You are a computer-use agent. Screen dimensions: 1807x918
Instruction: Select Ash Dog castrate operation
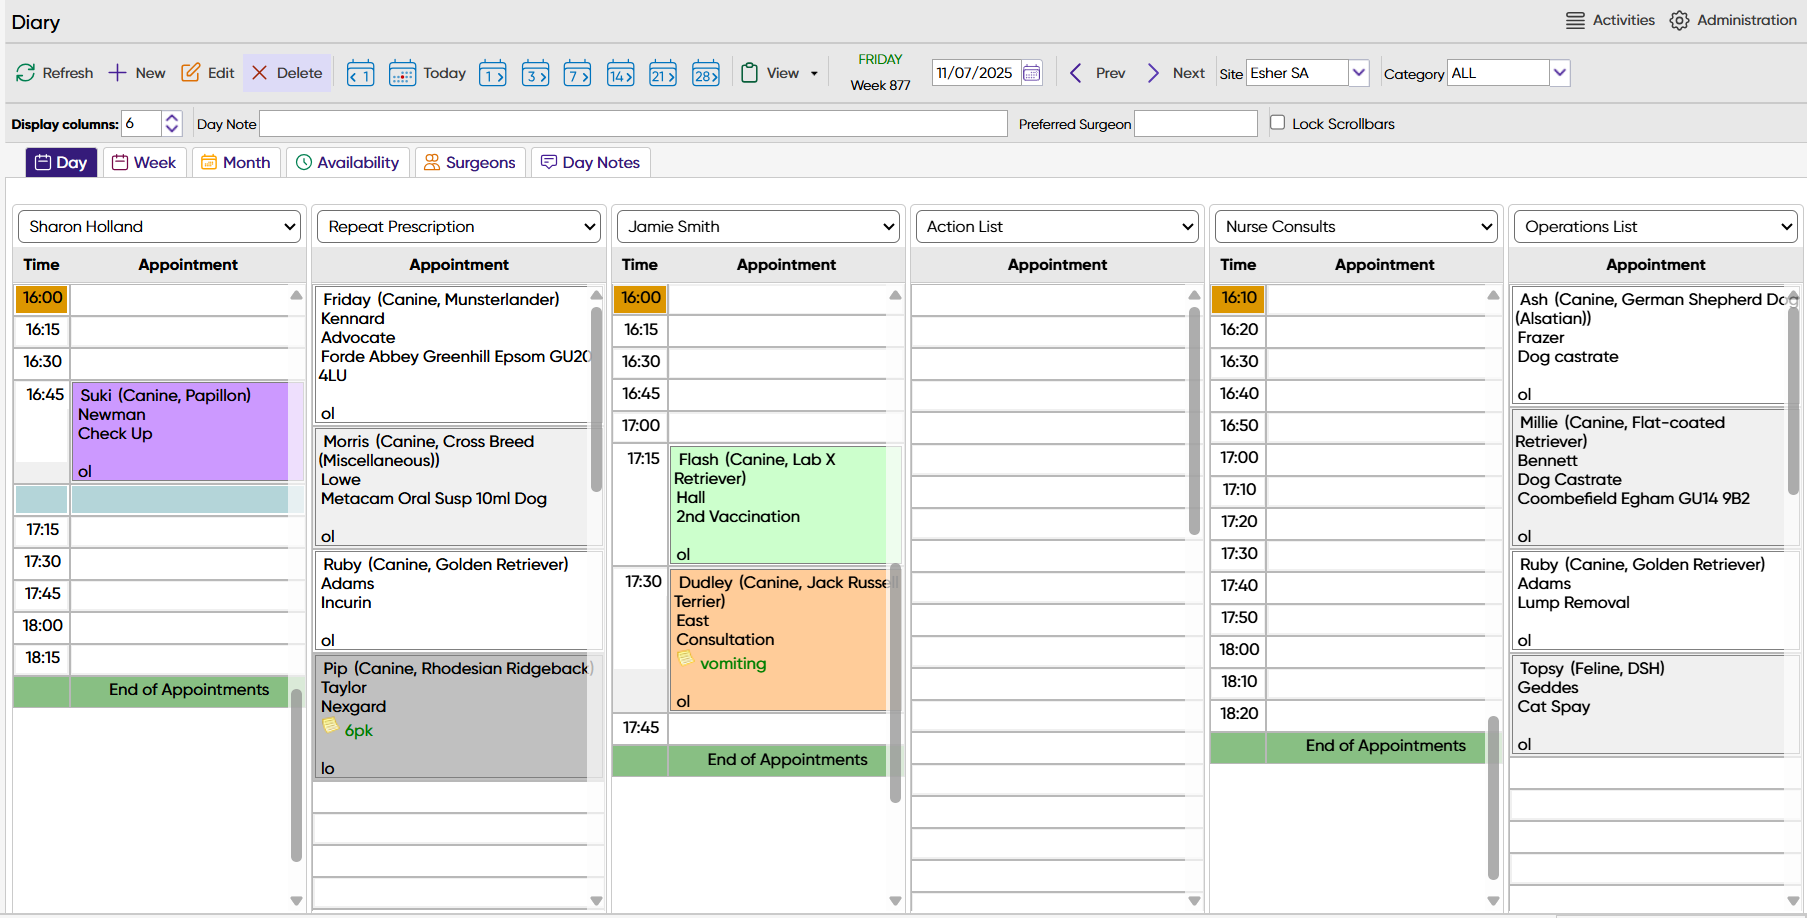click(1649, 346)
